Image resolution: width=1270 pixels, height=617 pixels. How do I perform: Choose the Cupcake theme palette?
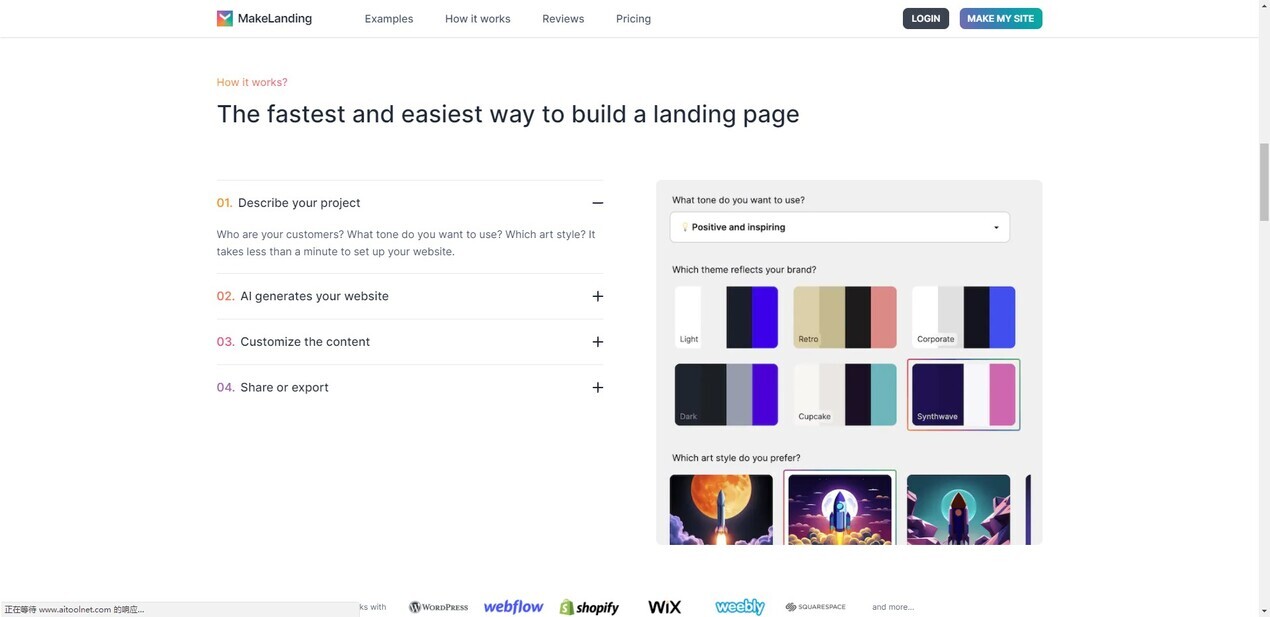[844, 394]
